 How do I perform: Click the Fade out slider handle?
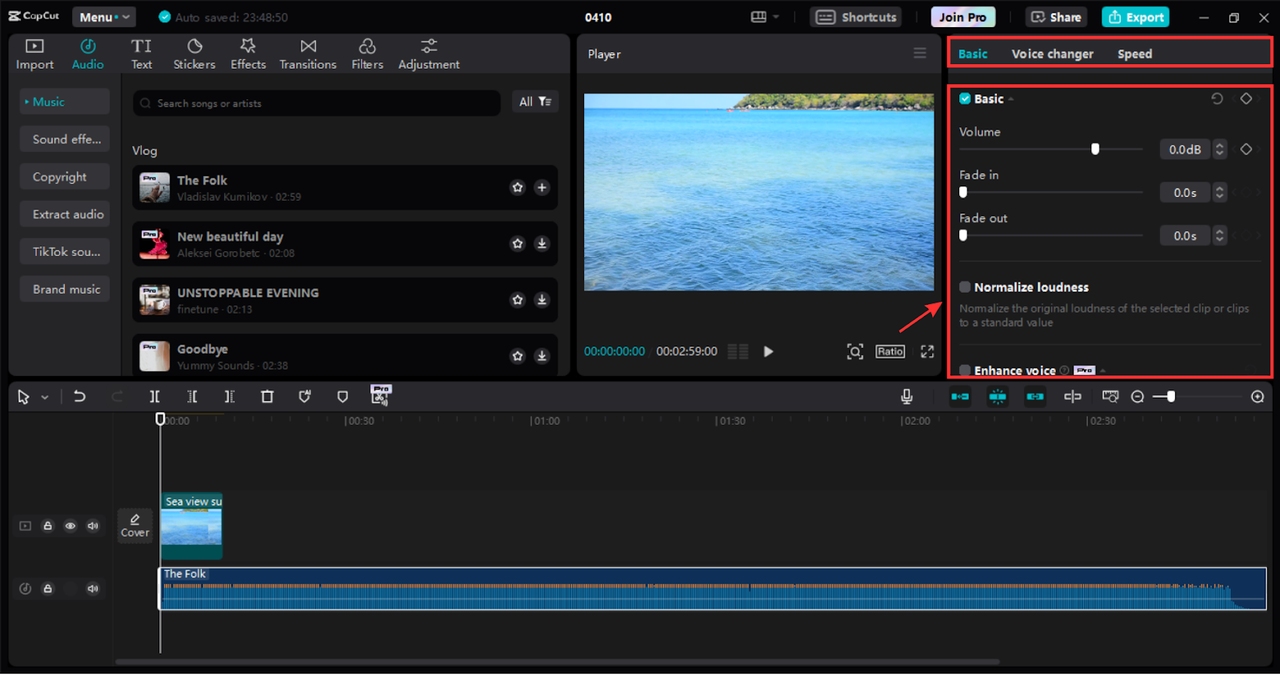pos(963,235)
